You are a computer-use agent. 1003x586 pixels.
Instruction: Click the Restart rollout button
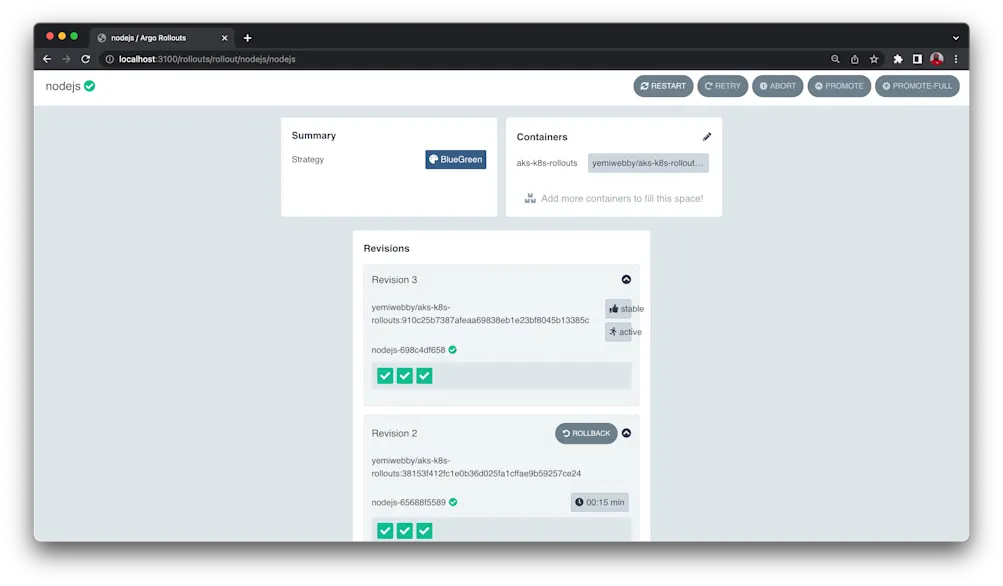(x=663, y=86)
